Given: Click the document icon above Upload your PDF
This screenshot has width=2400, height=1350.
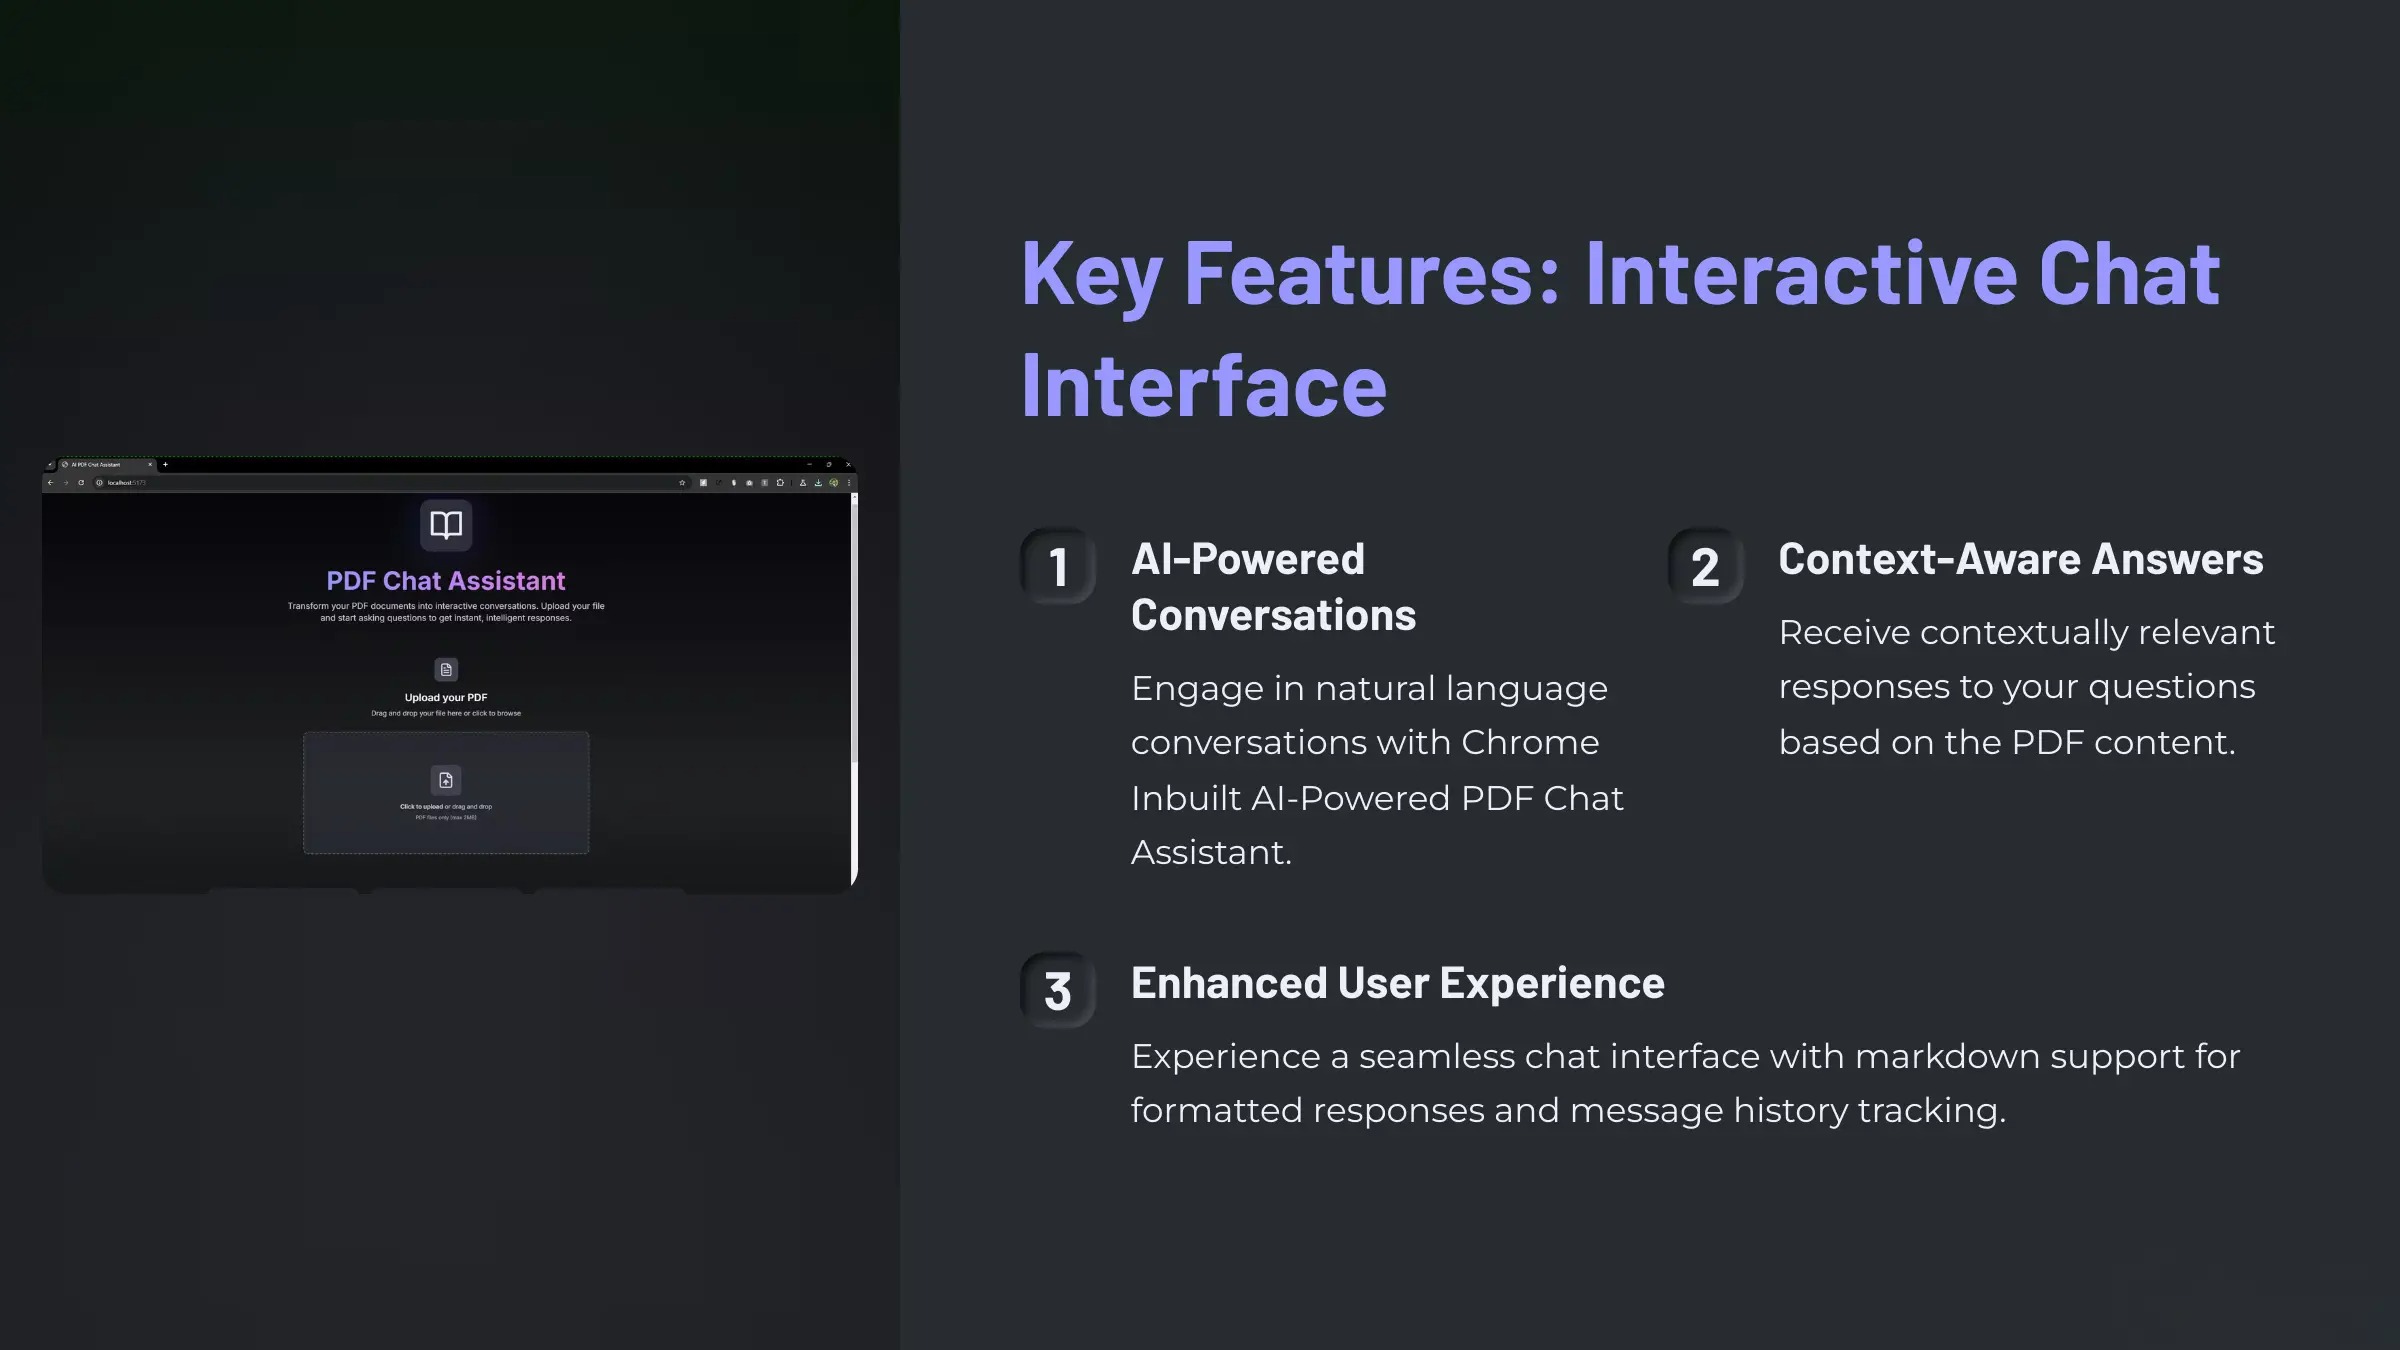Looking at the screenshot, I should click(446, 669).
